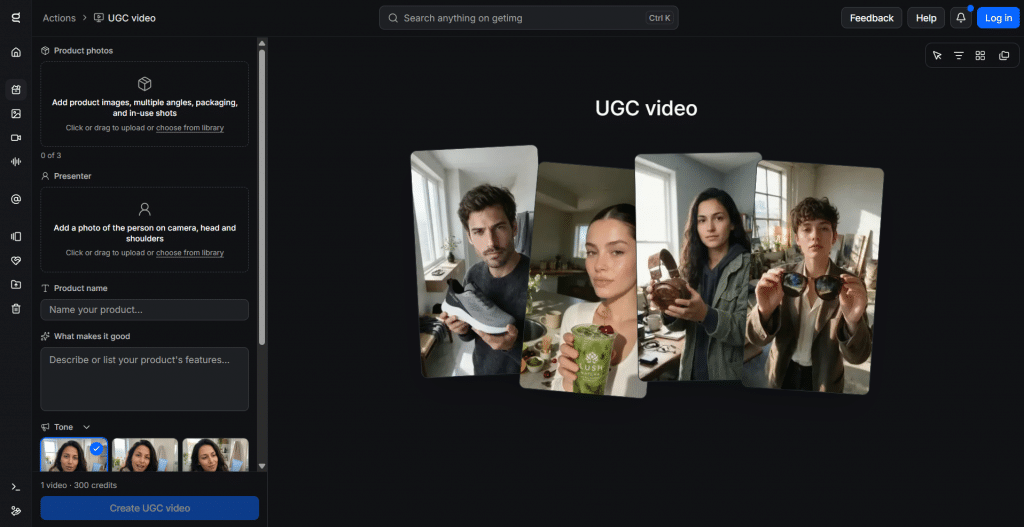The width and height of the screenshot is (1024, 527).
Task: Click the Log in button
Action: pyautogui.click(x=998, y=18)
